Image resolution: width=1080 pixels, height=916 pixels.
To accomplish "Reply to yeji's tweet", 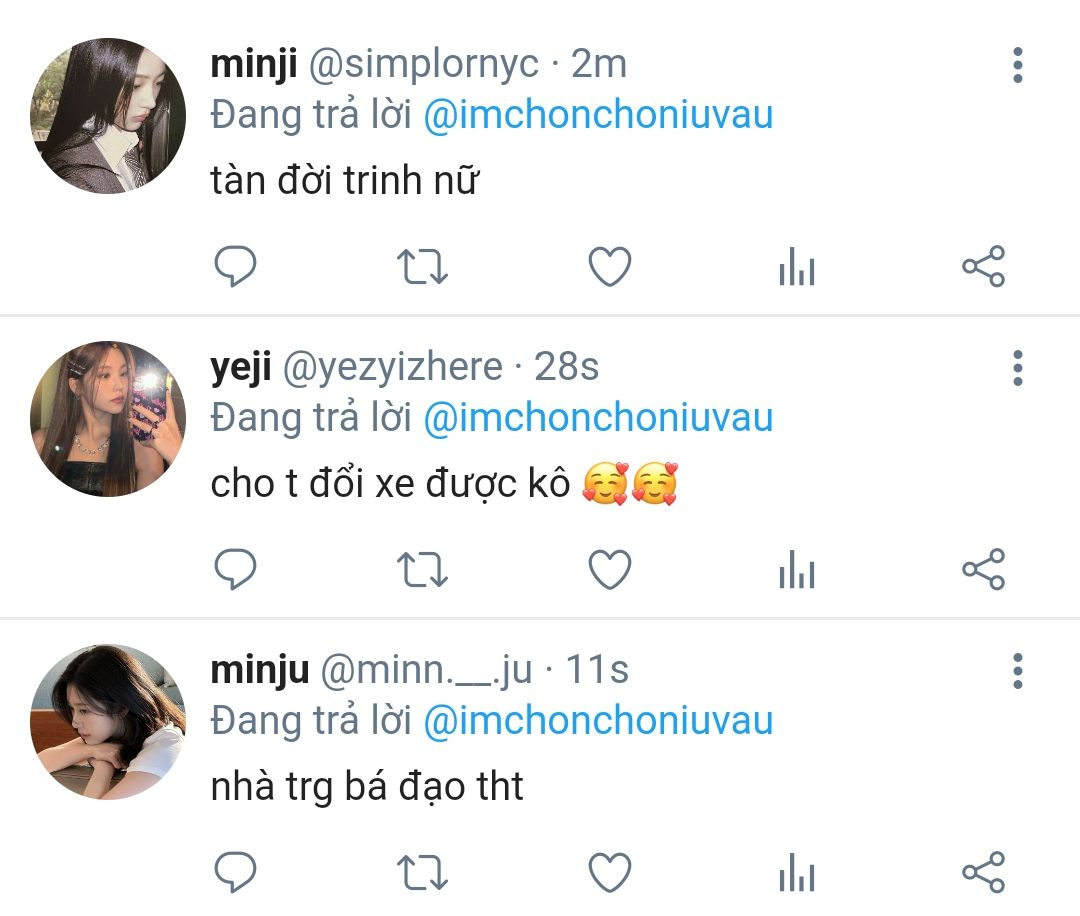I will coord(236,569).
